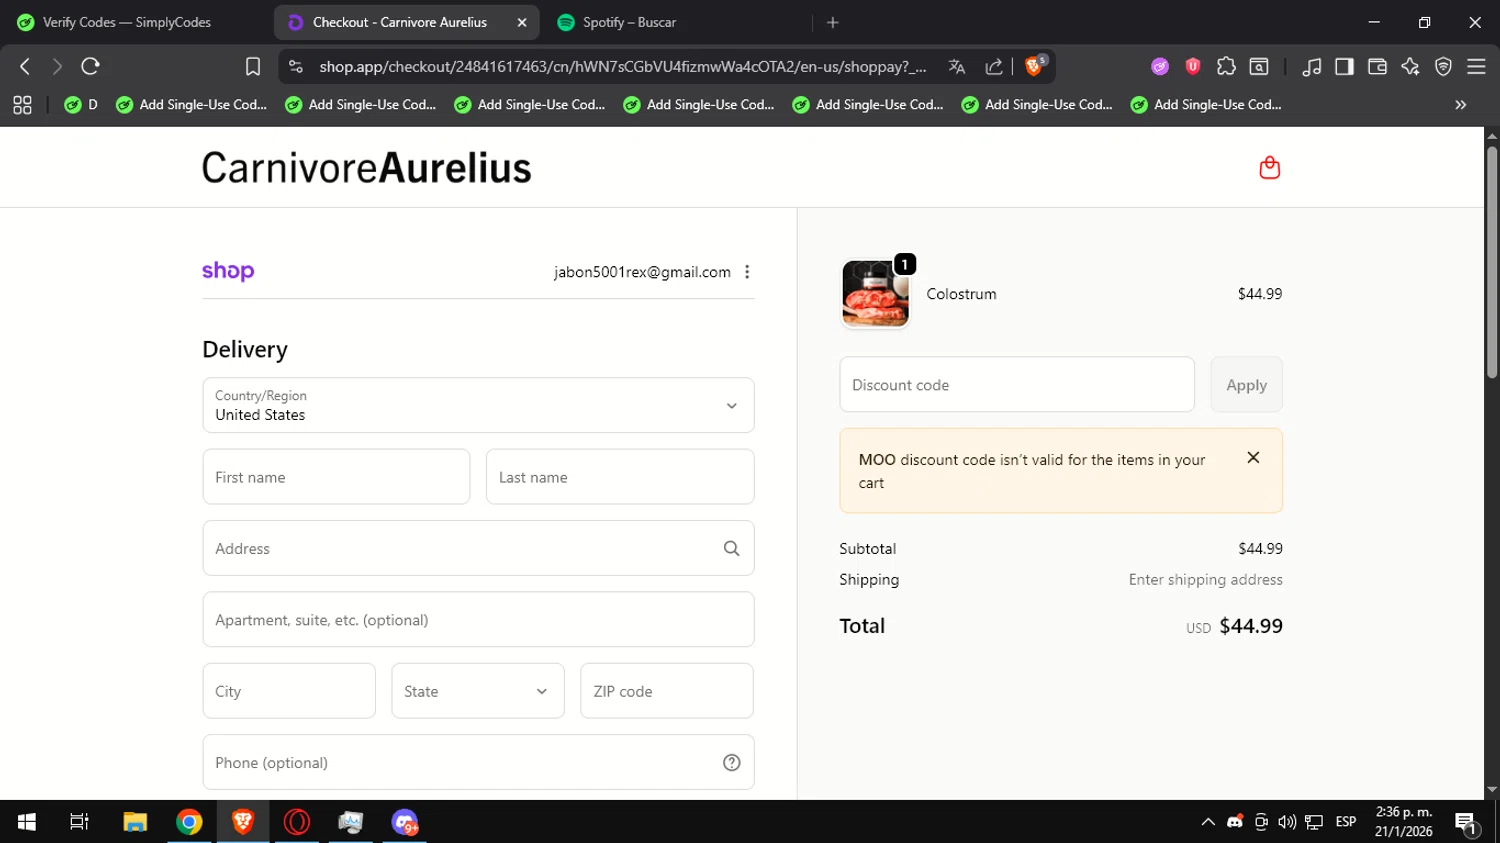Image resolution: width=1500 pixels, height=843 pixels.
Task: Click the ZIP code field
Action: [x=667, y=691]
